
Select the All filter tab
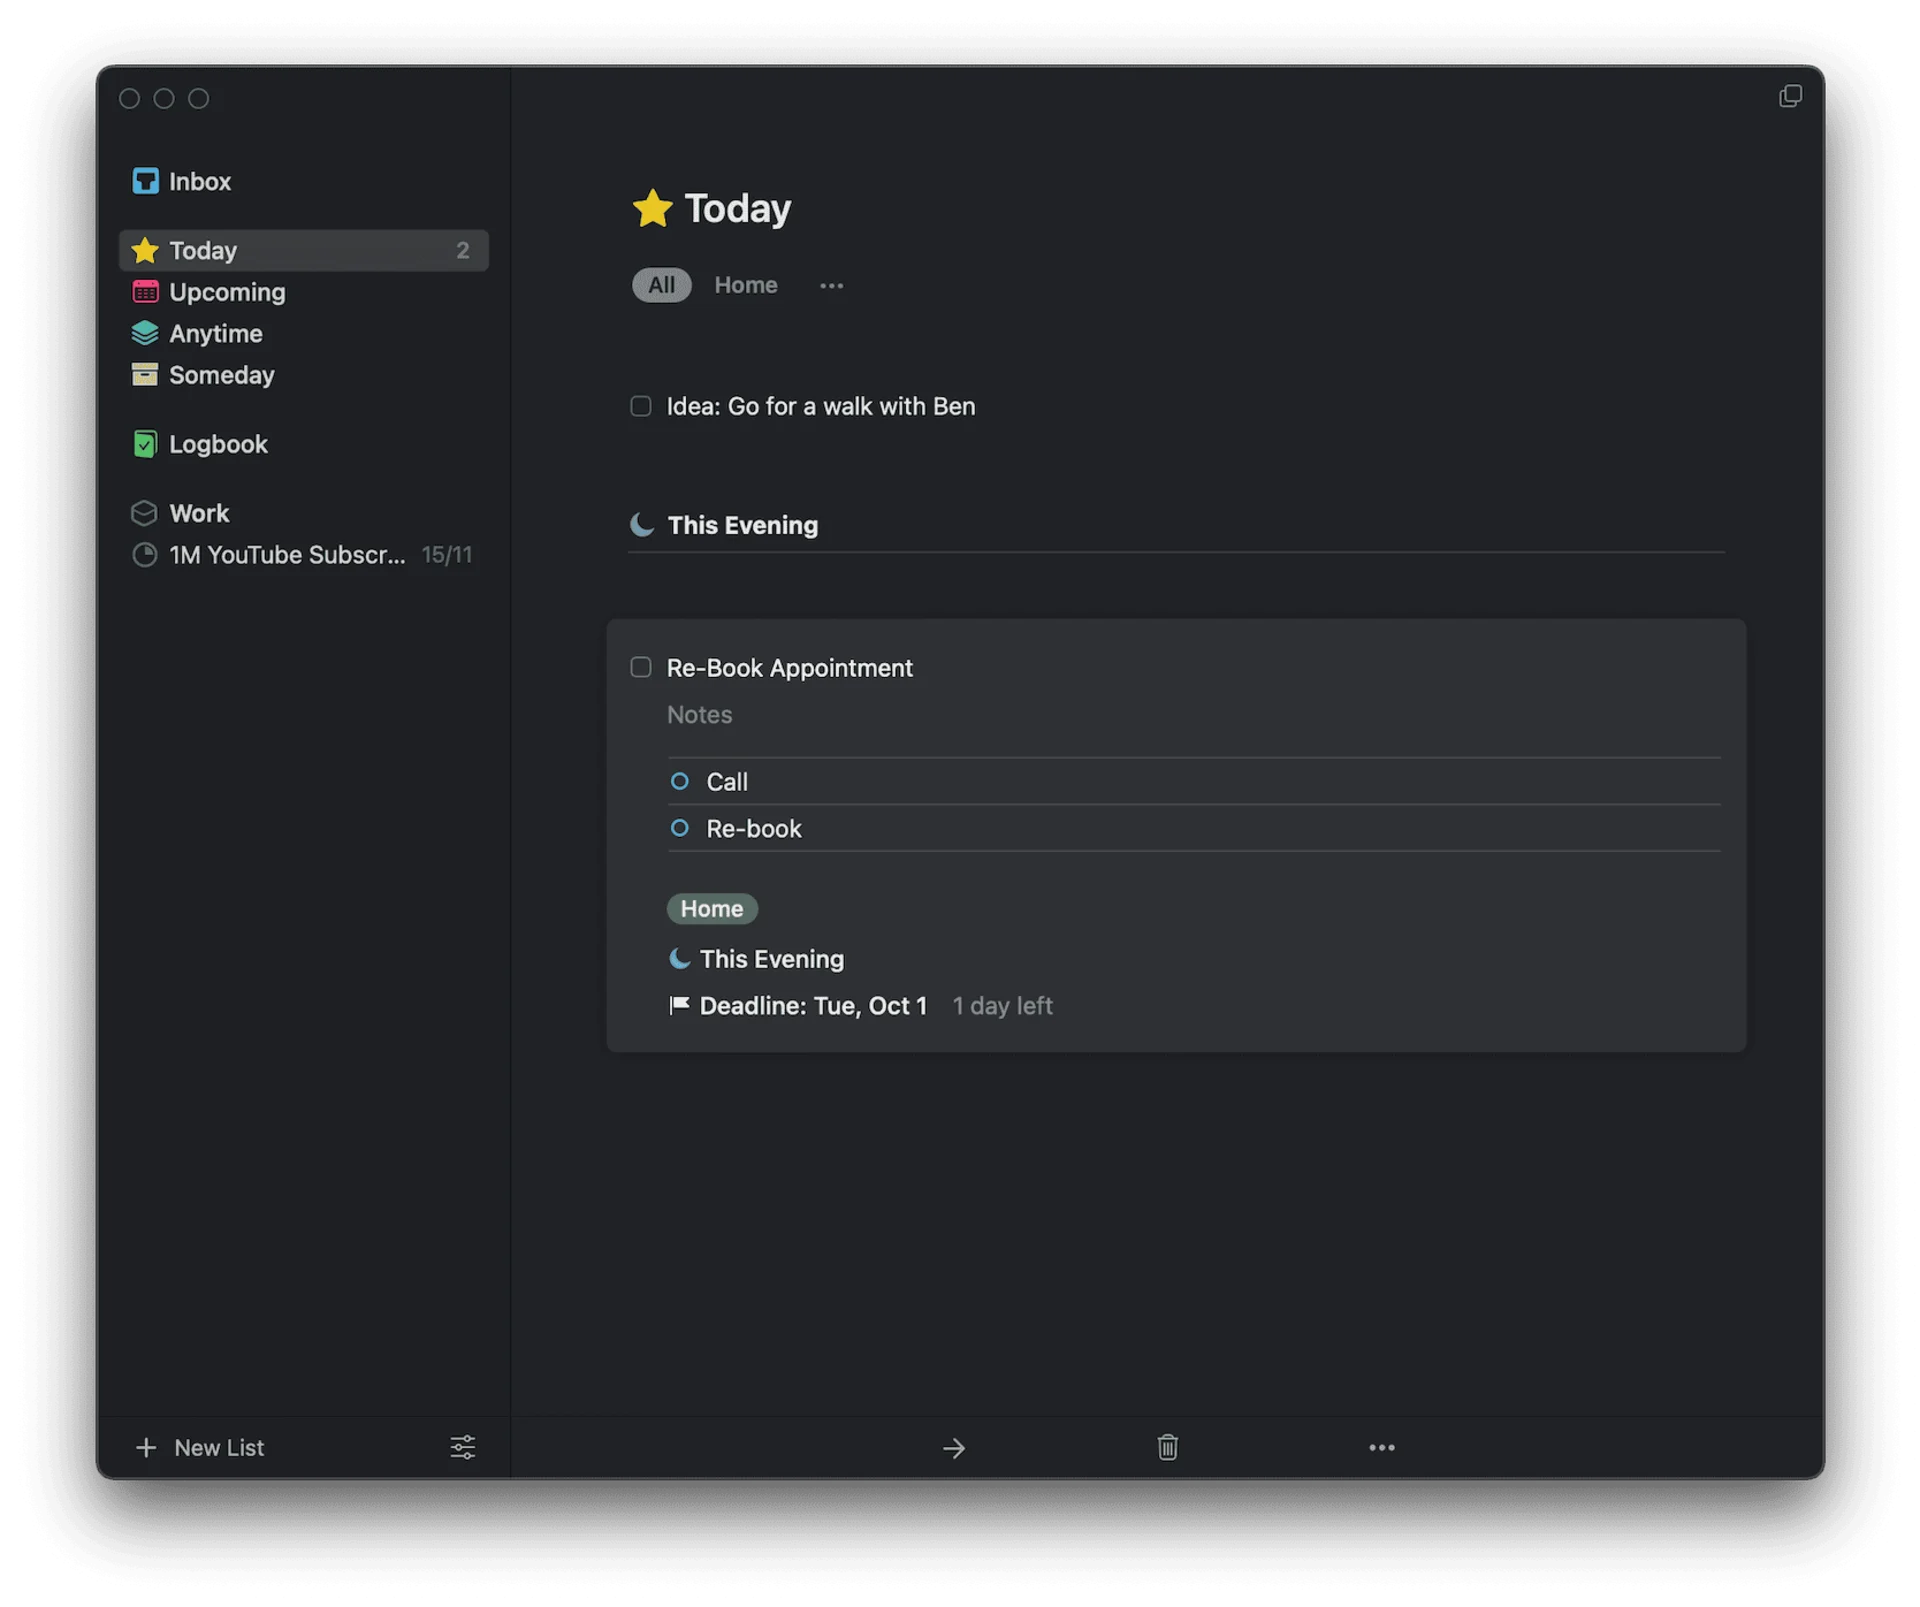click(661, 285)
